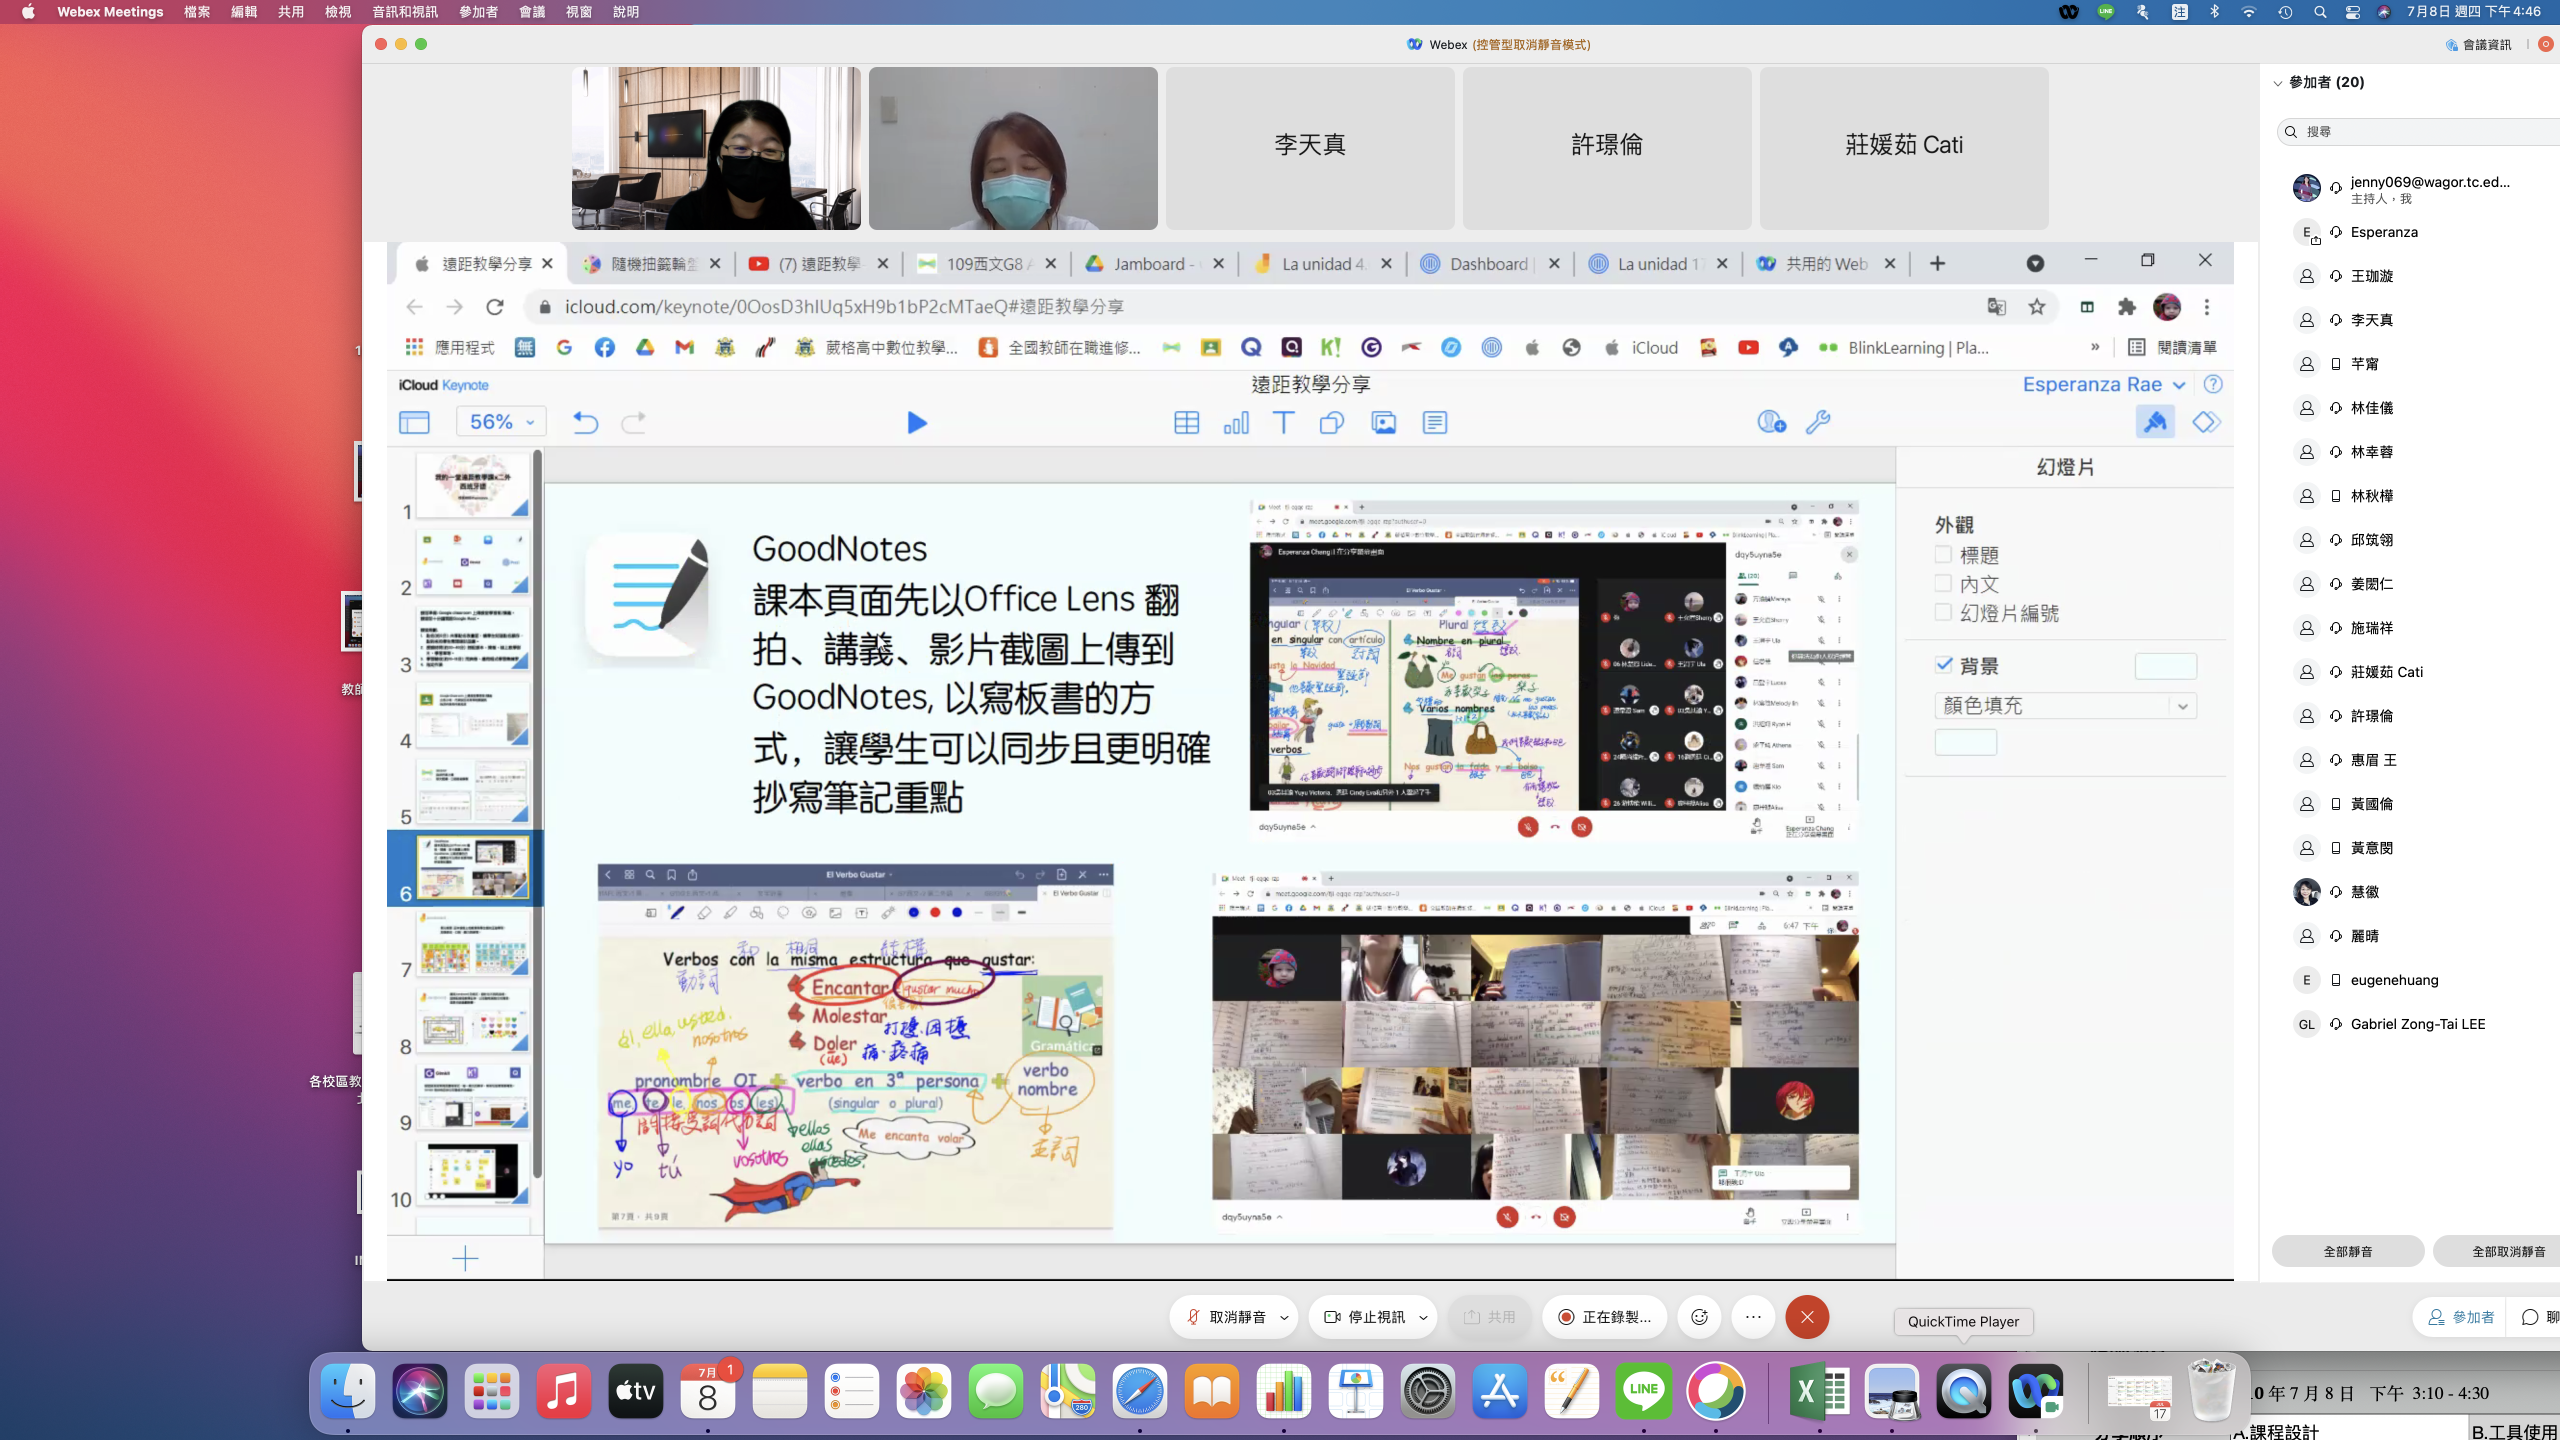This screenshot has width=2560, height=1440.
Task: Open the Shape insert icon
Action: point(1331,423)
